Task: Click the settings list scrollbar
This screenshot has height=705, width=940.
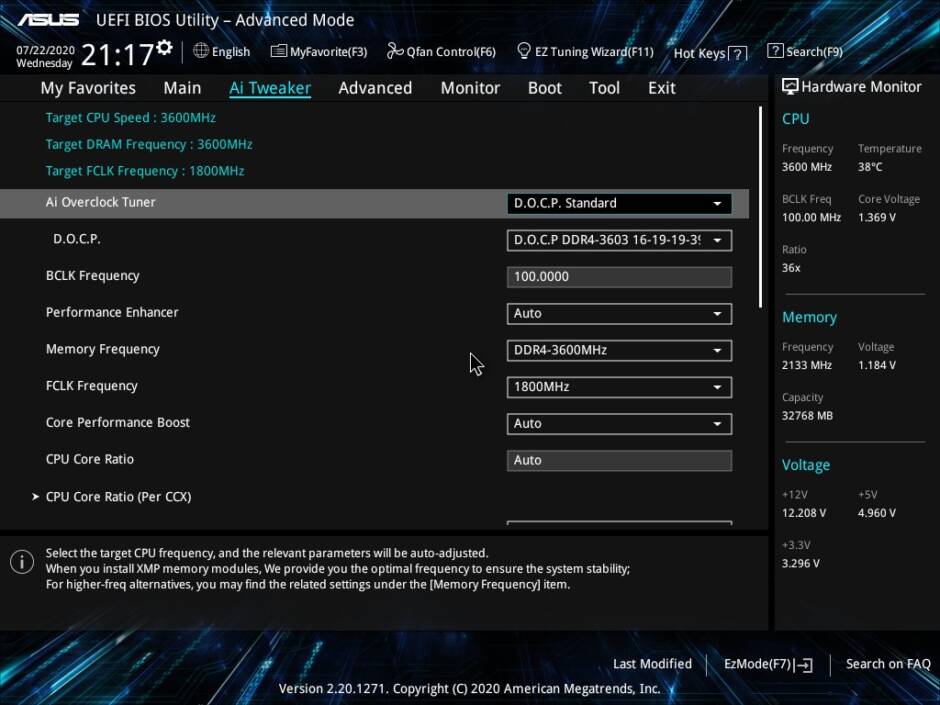Action: pos(760,207)
